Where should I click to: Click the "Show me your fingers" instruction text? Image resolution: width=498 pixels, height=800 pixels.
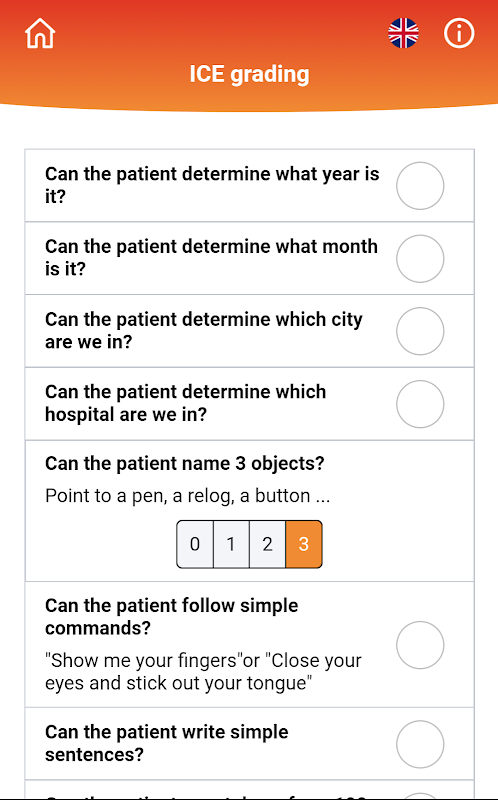[203, 671]
